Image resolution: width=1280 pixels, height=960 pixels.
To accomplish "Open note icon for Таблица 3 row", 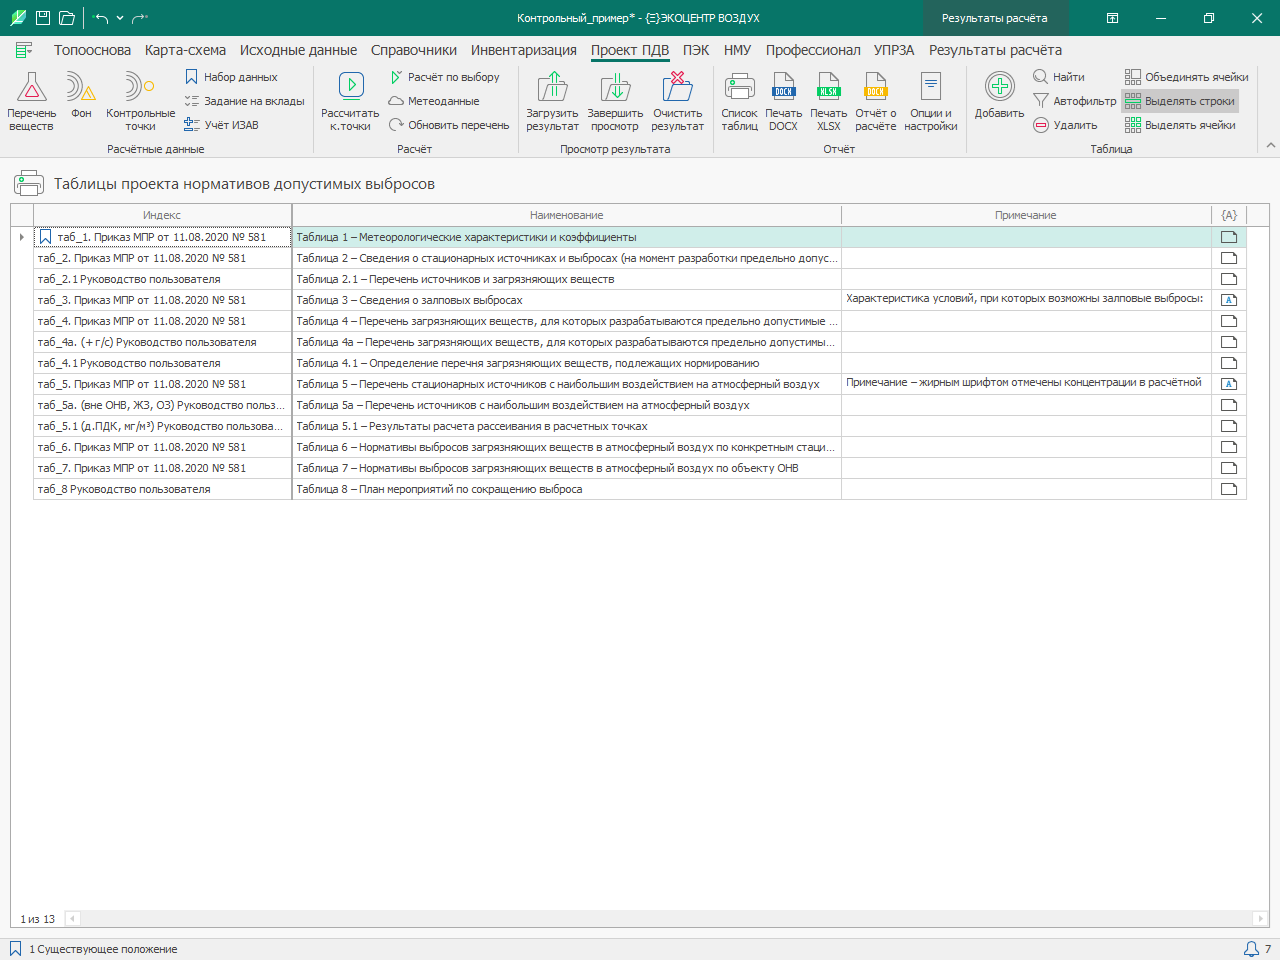I will pyautogui.click(x=1229, y=300).
